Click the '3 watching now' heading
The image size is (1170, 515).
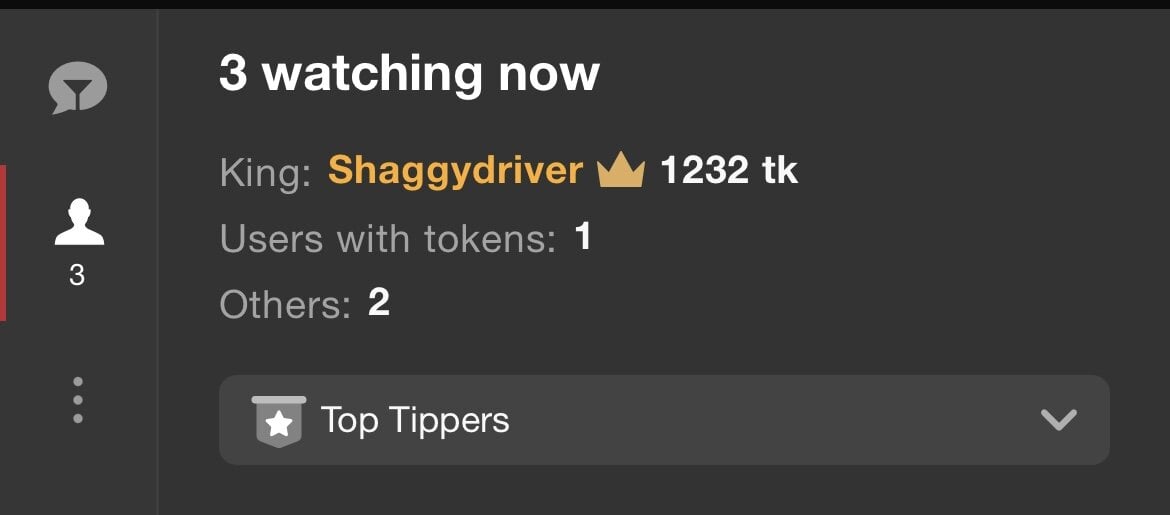coord(410,73)
